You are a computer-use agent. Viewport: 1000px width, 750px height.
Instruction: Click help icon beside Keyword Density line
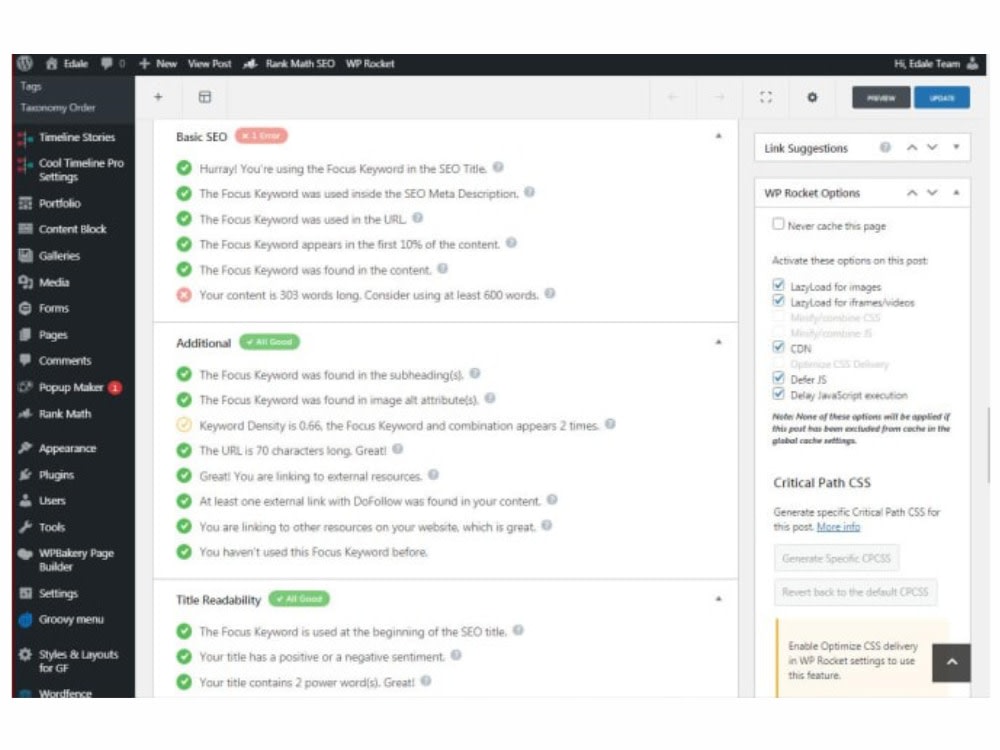pos(610,424)
